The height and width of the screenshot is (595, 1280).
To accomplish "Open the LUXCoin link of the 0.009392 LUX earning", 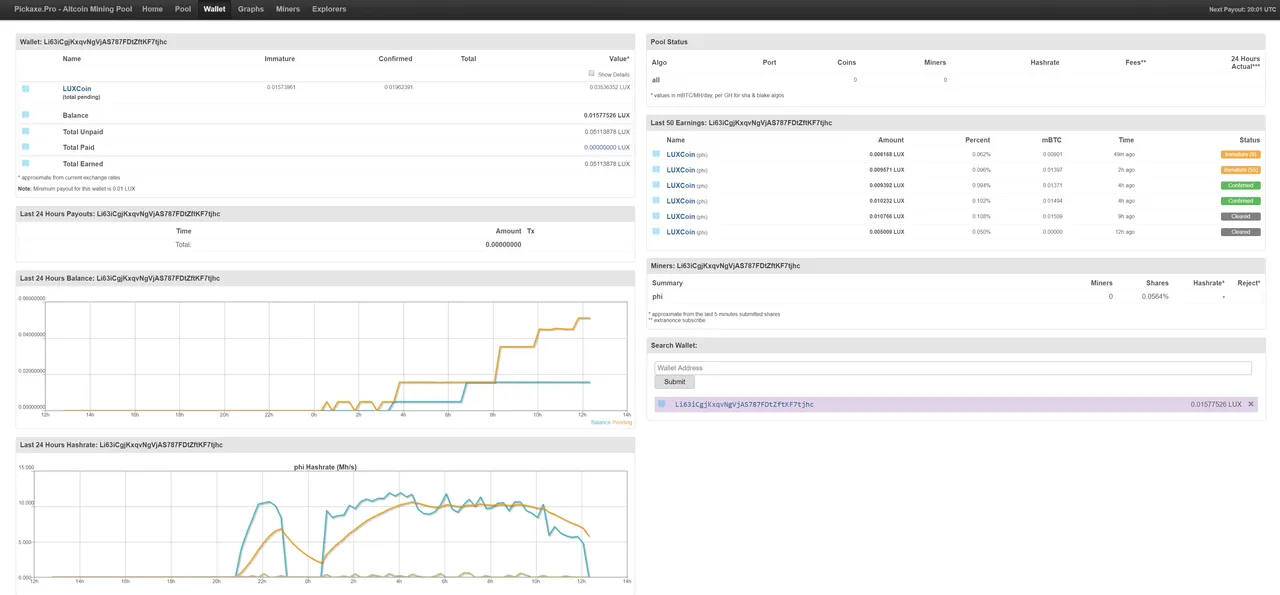I will pyautogui.click(x=681, y=186).
